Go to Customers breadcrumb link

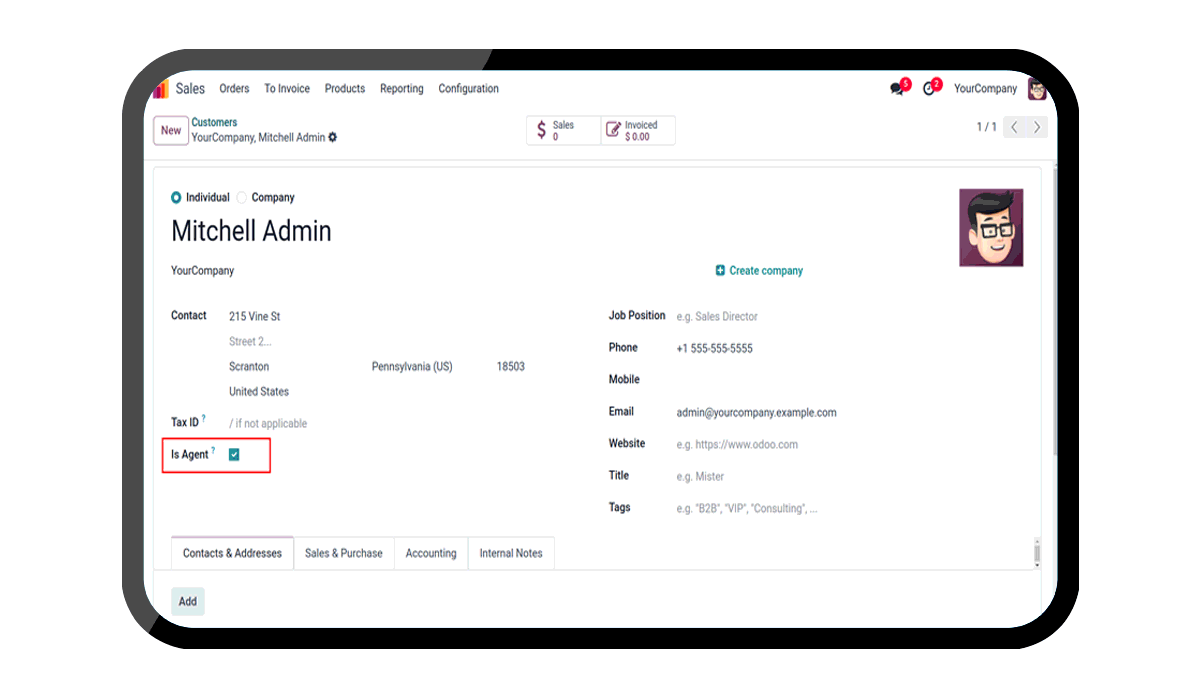pos(214,123)
